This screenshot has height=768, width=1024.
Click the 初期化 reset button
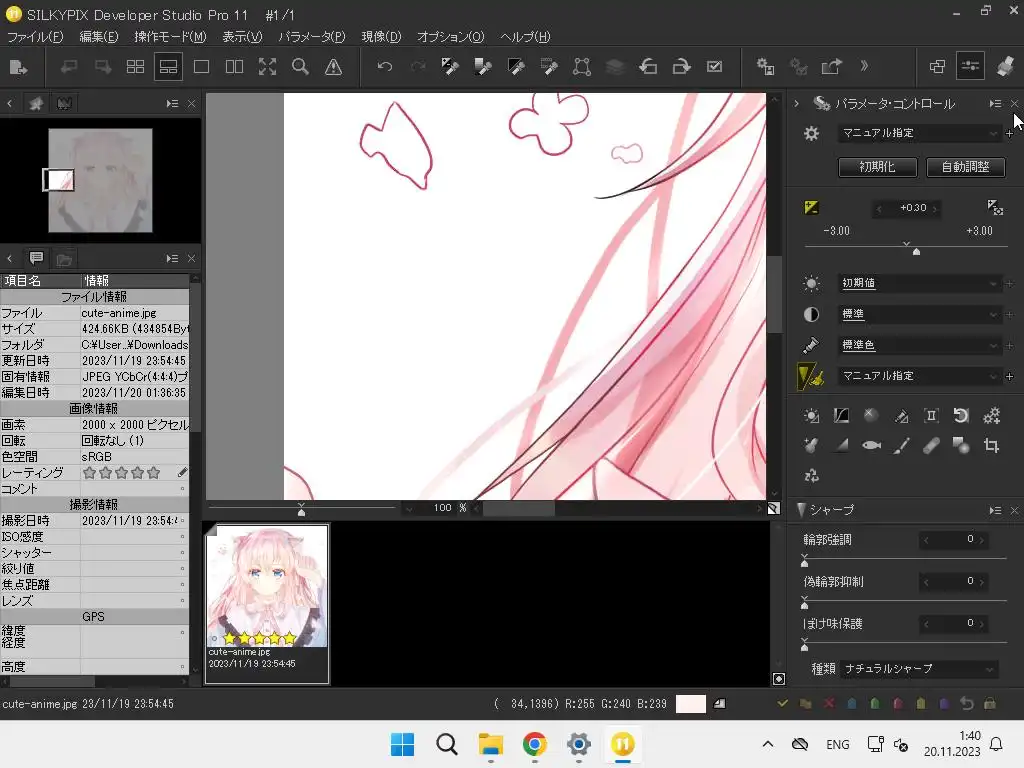click(x=878, y=167)
